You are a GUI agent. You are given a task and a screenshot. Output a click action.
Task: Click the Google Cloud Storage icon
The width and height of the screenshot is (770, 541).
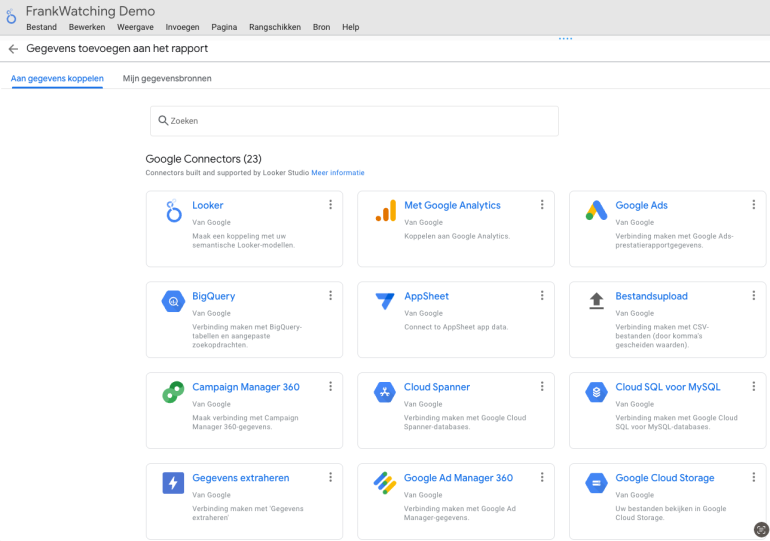pyautogui.click(x=596, y=483)
